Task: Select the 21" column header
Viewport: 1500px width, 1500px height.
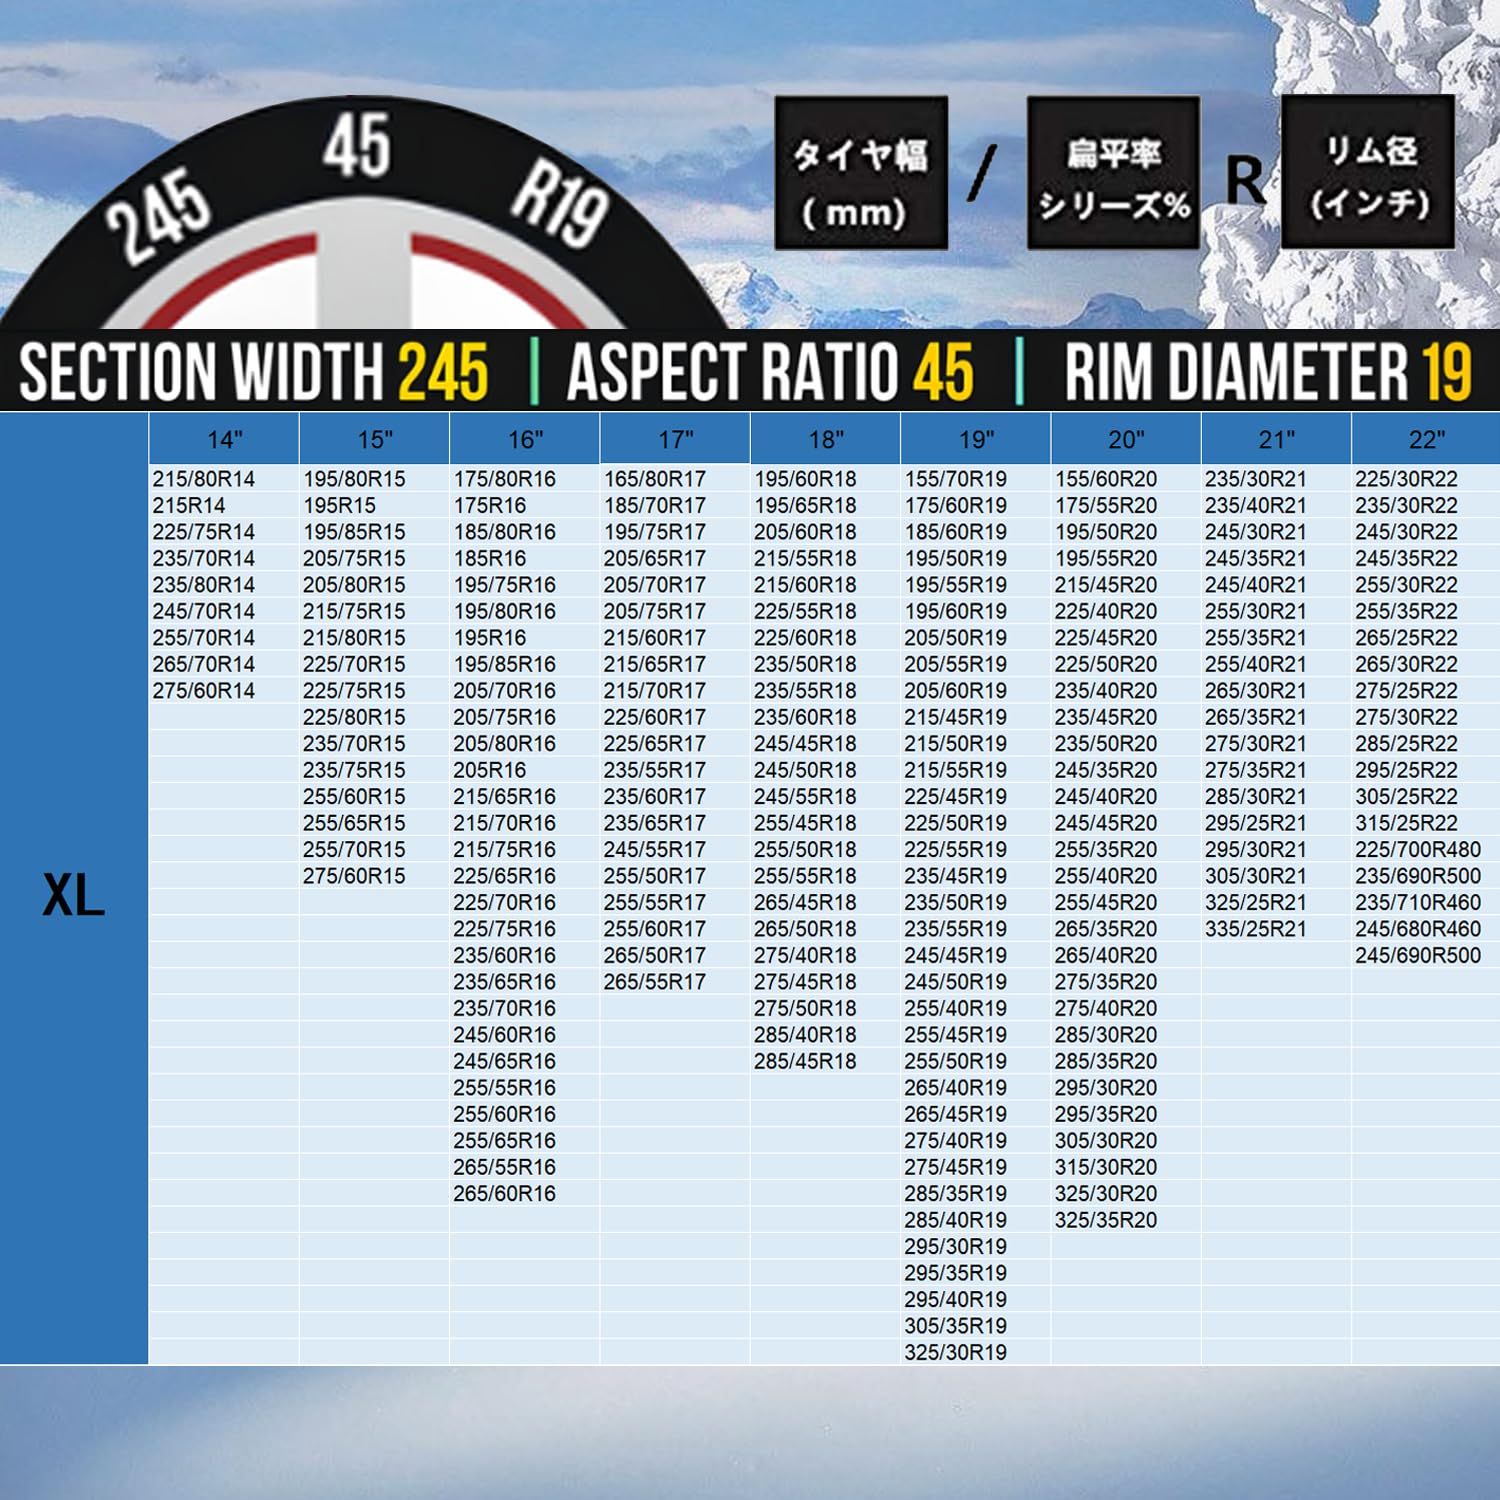Action: tap(1276, 439)
